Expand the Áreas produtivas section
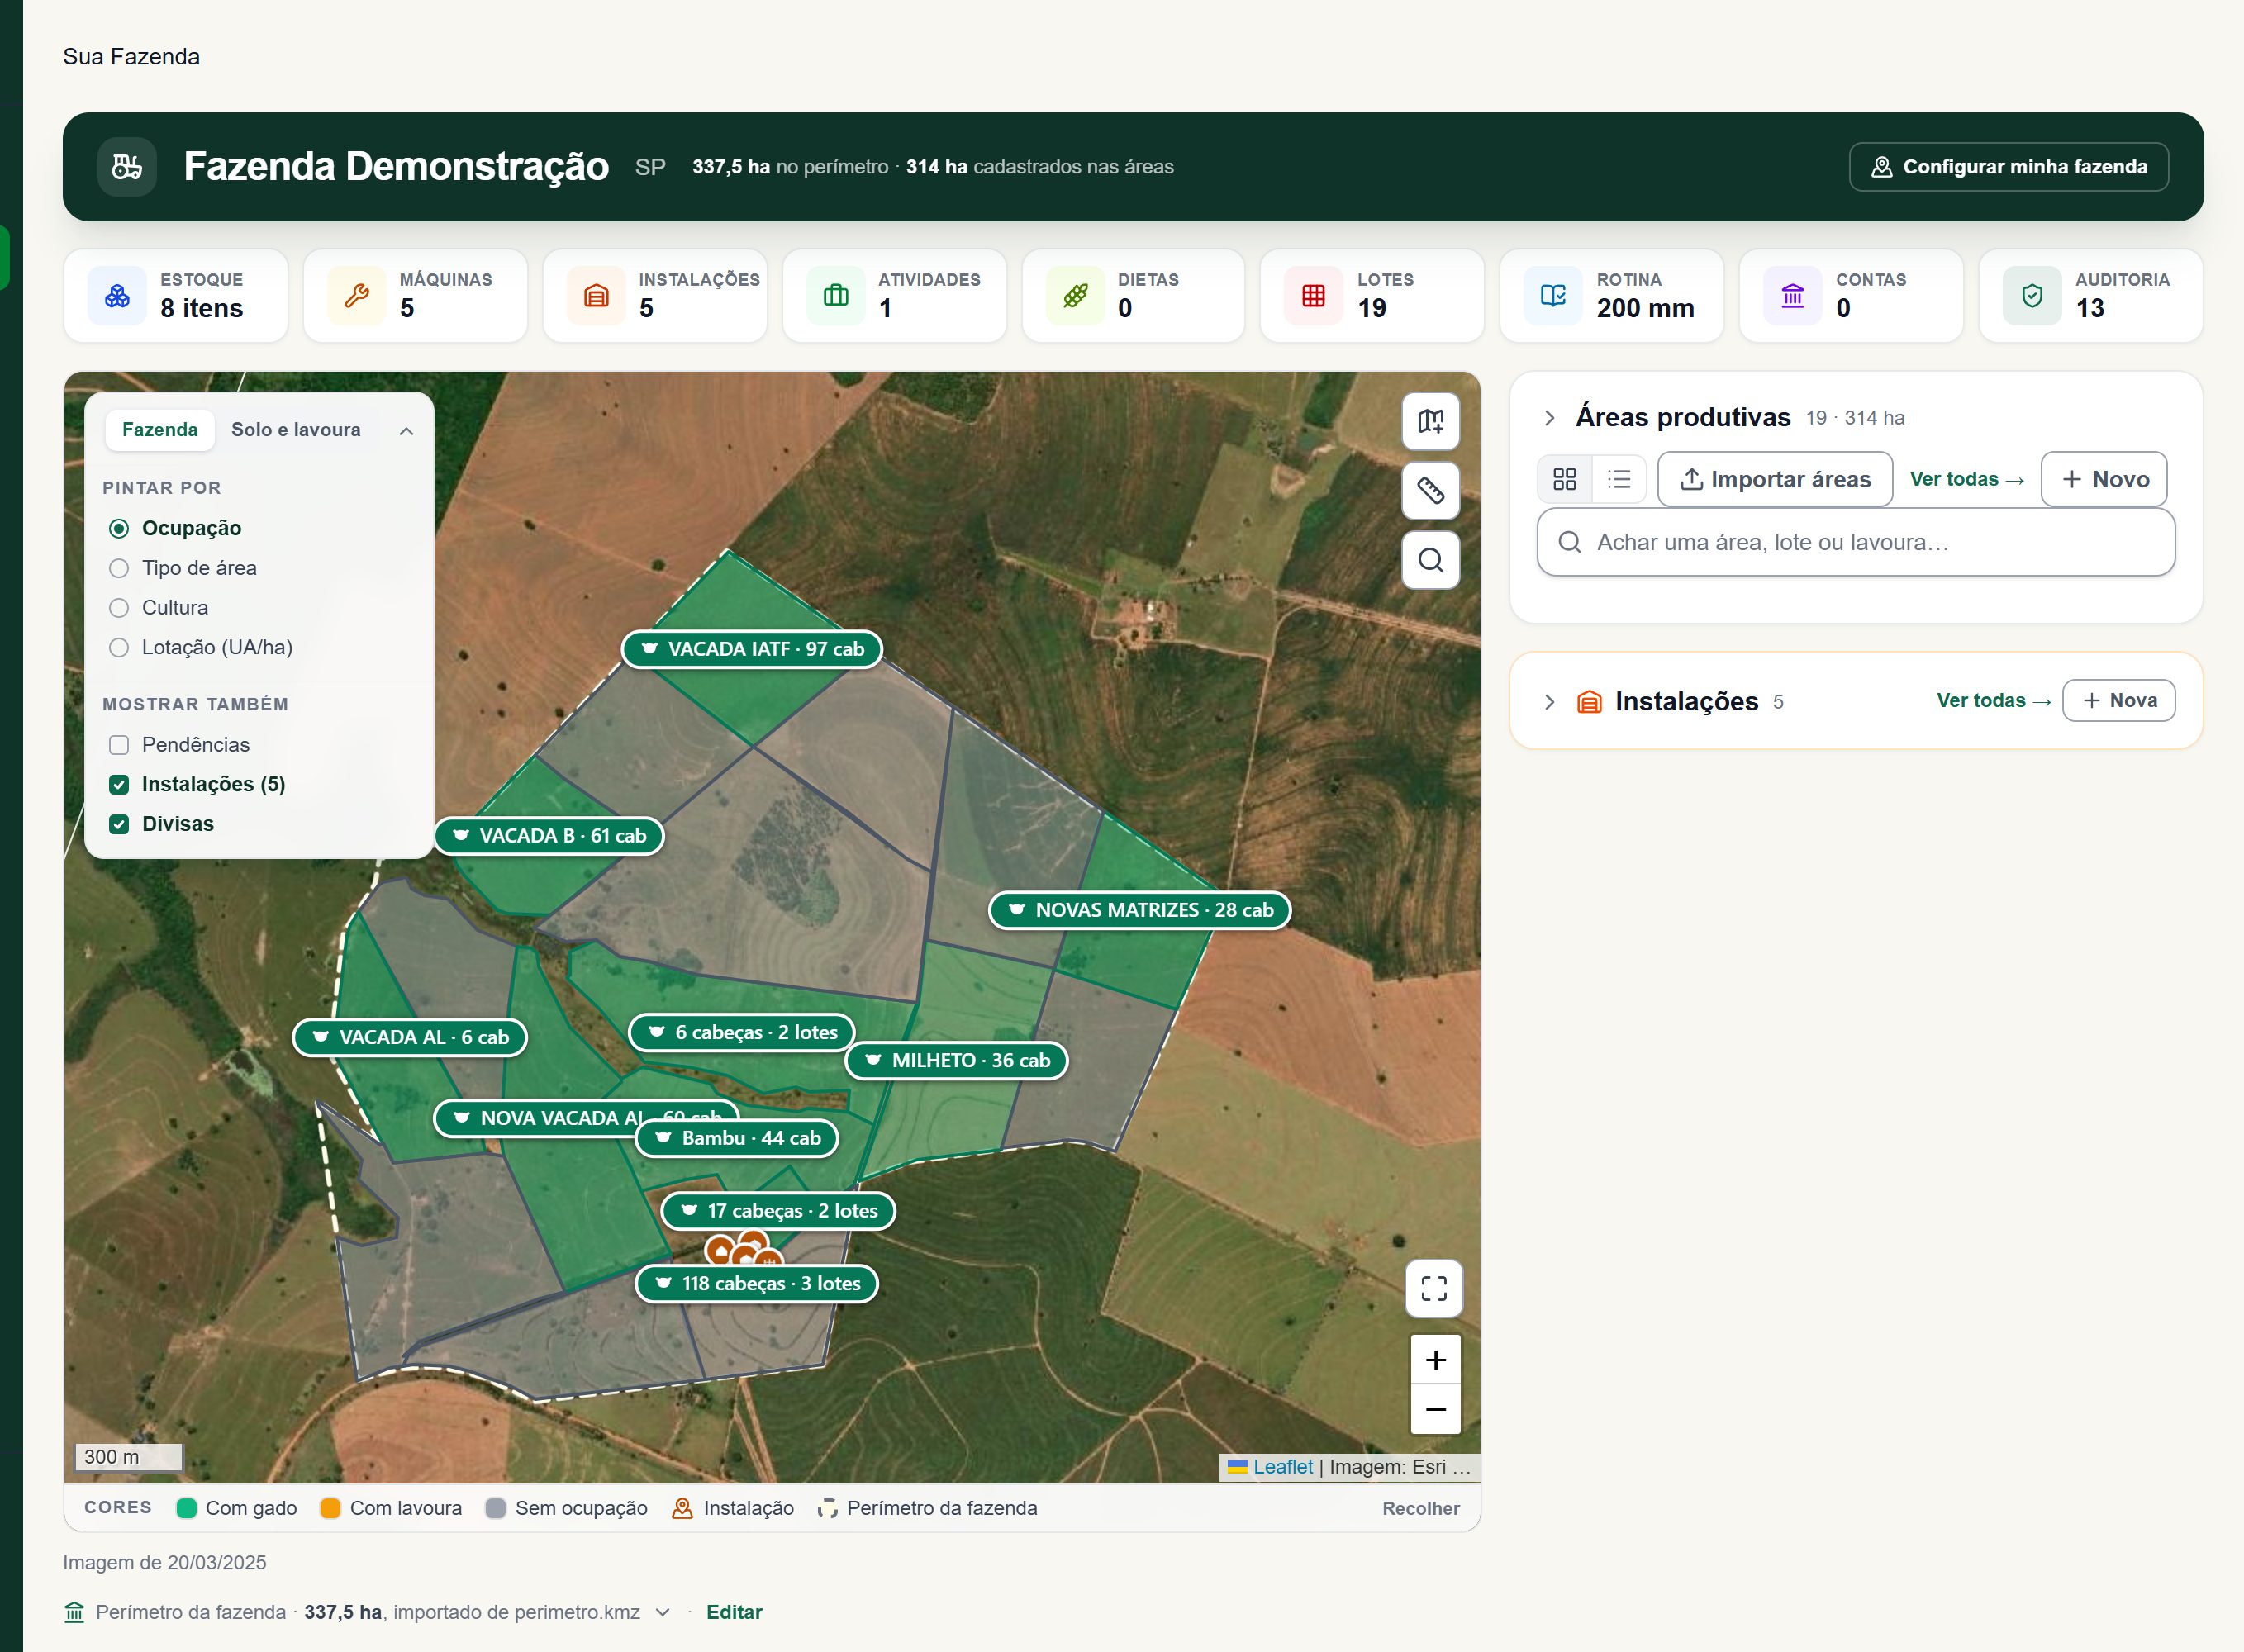2244x1652 pixels. pos(1549,418)
